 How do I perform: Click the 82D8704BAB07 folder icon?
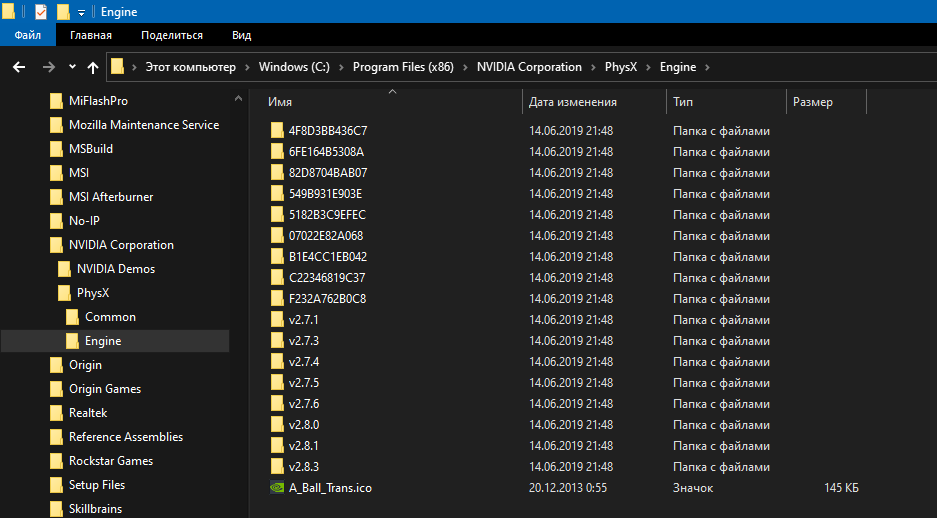tap(277, 172)
